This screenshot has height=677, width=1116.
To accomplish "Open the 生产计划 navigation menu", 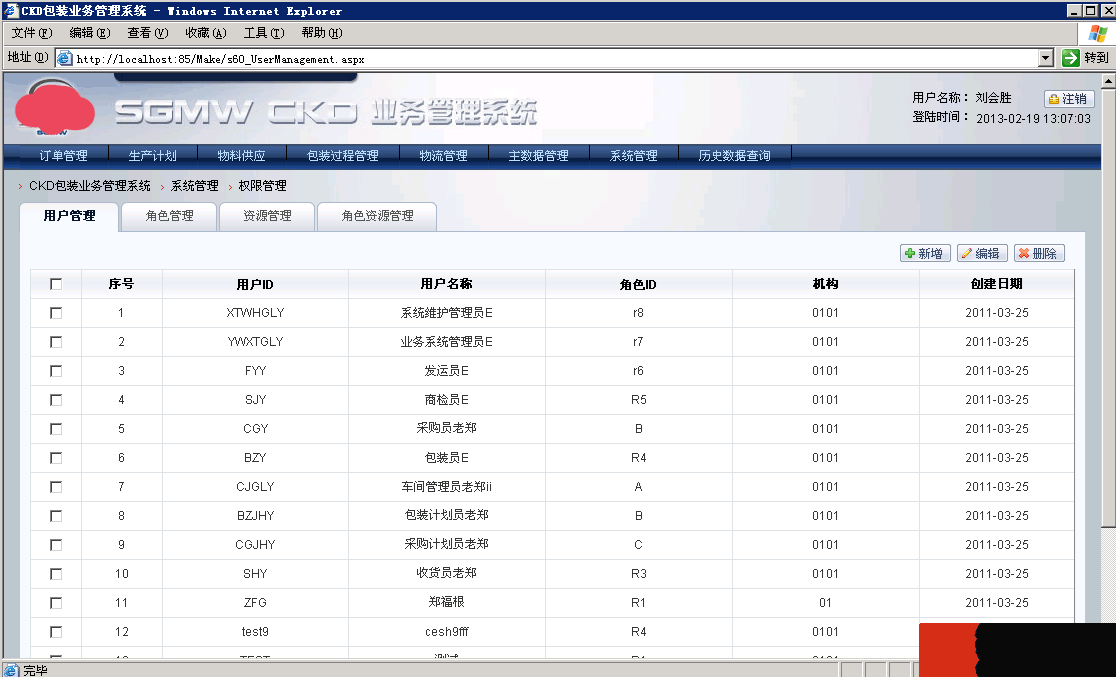I will pyautogui.click(x=152, y=155).
